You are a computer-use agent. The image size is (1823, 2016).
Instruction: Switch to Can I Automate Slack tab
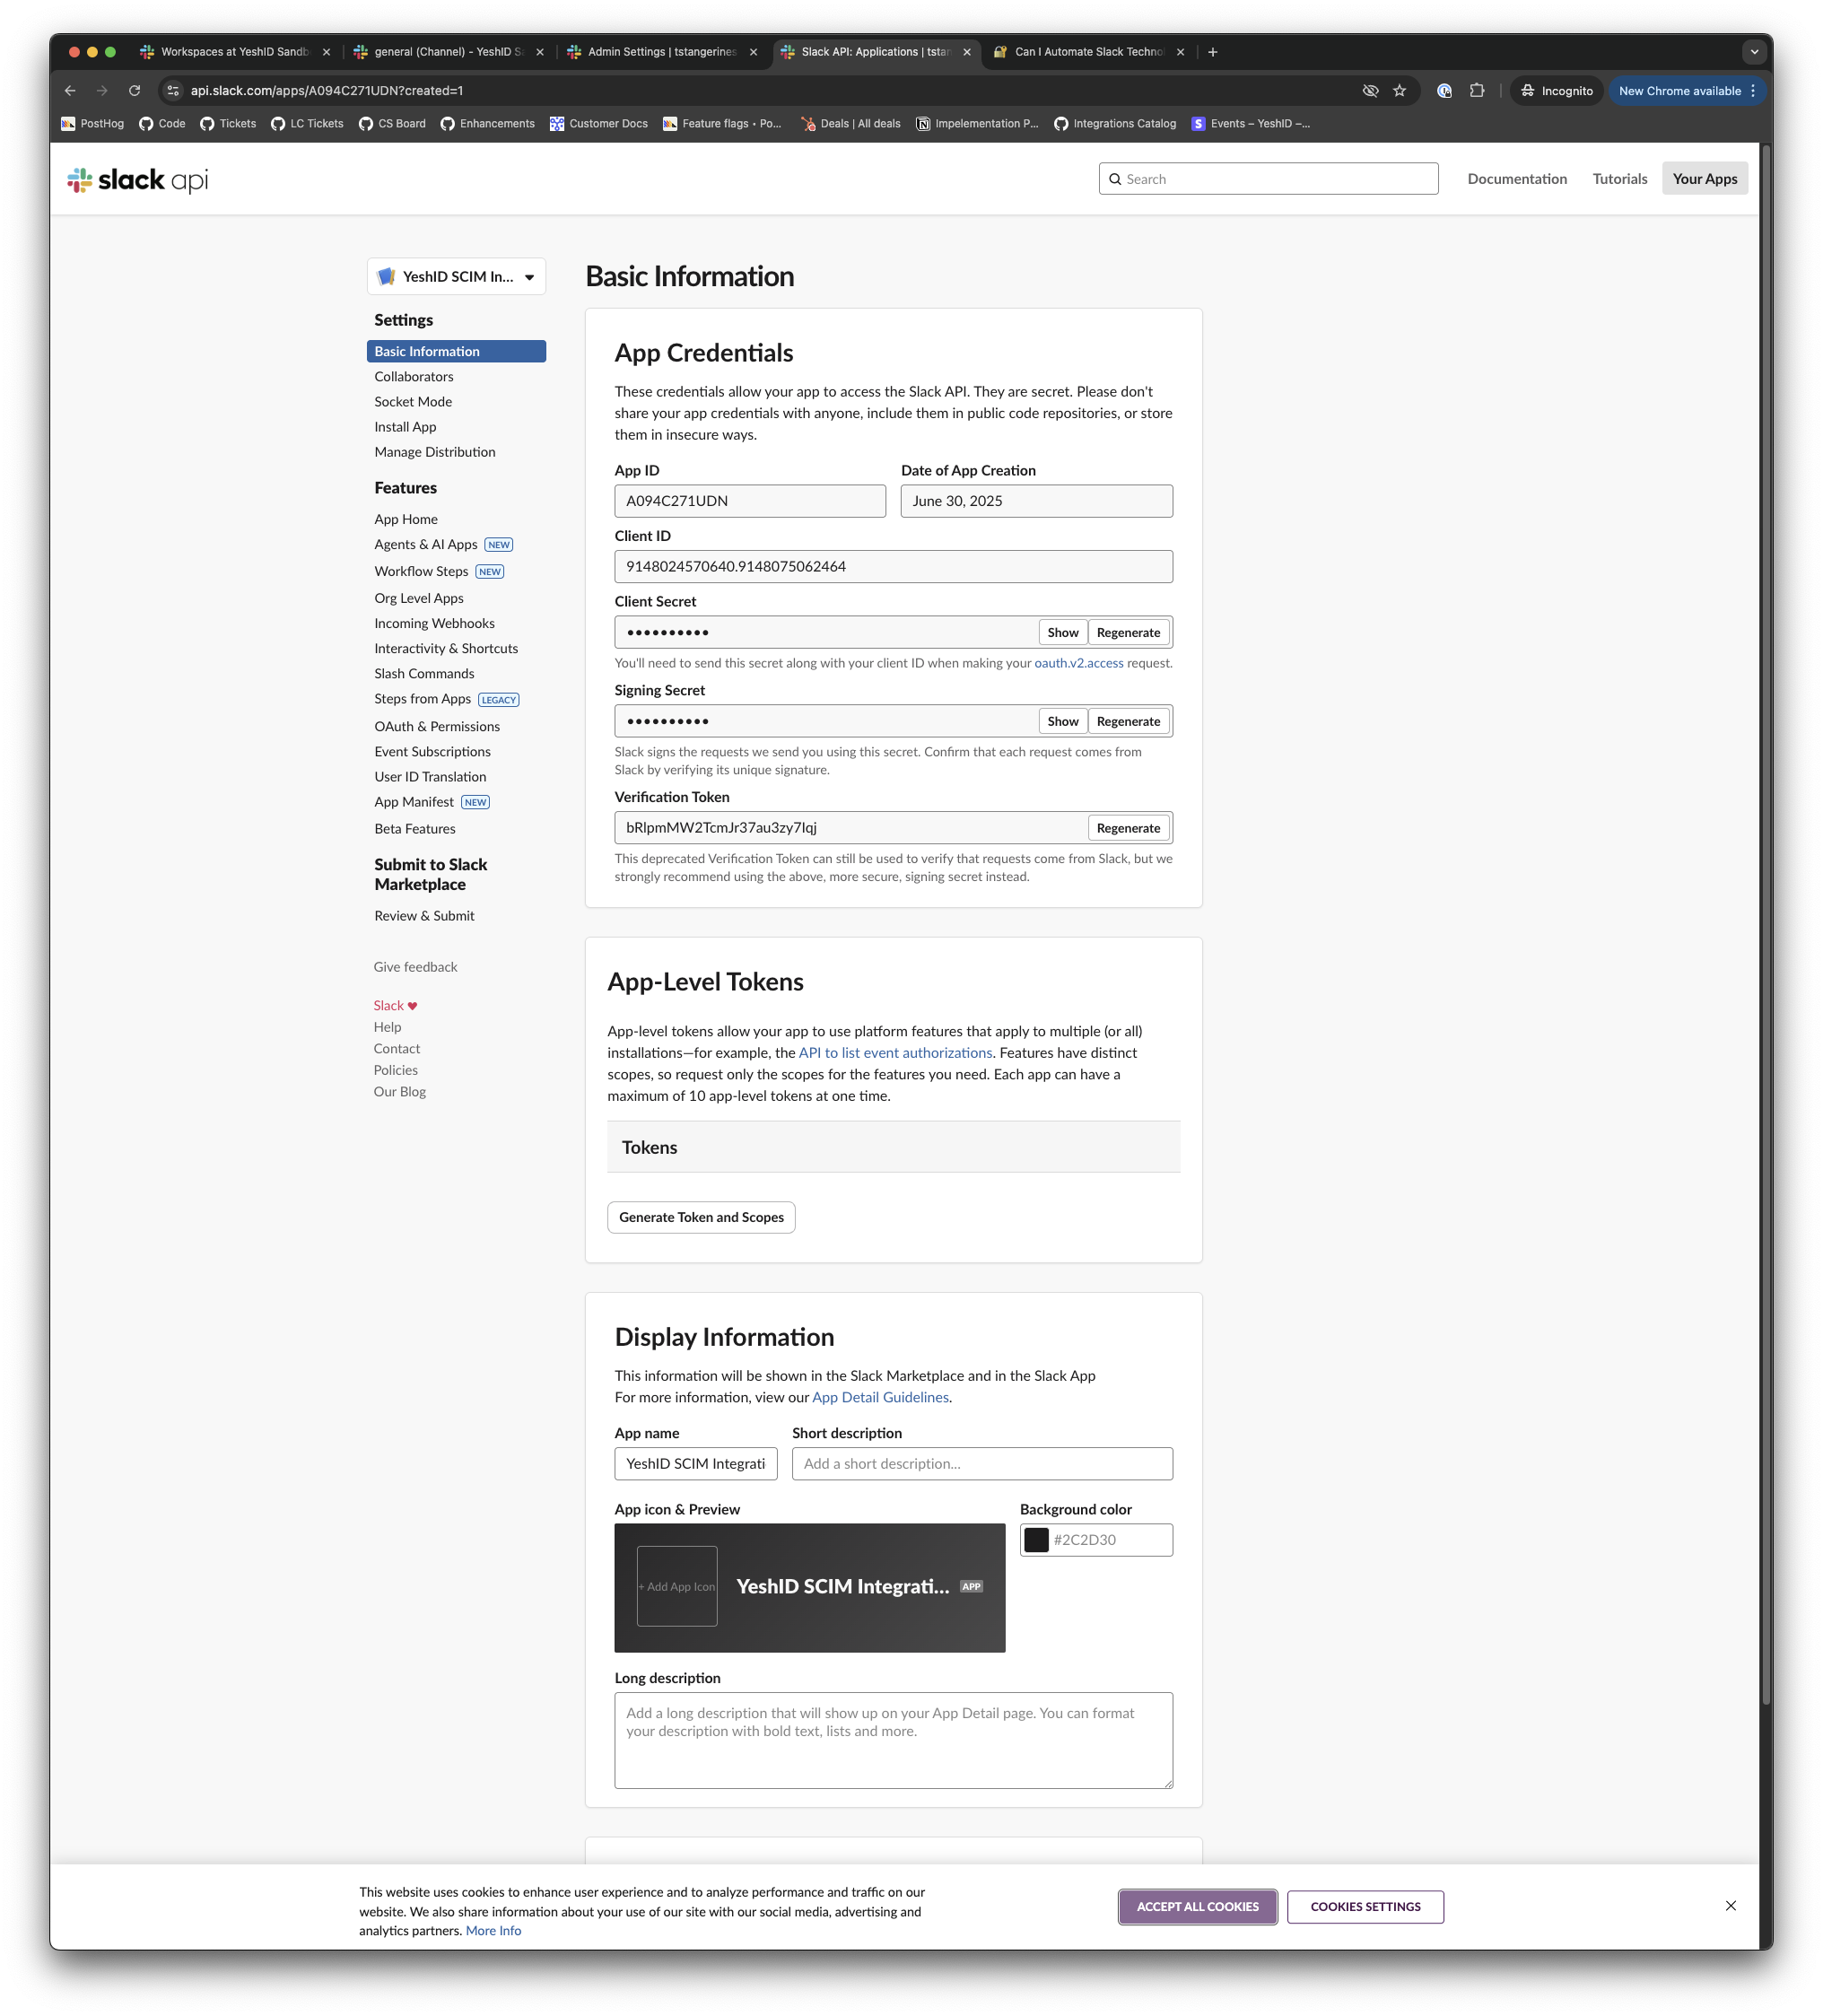1087,52
